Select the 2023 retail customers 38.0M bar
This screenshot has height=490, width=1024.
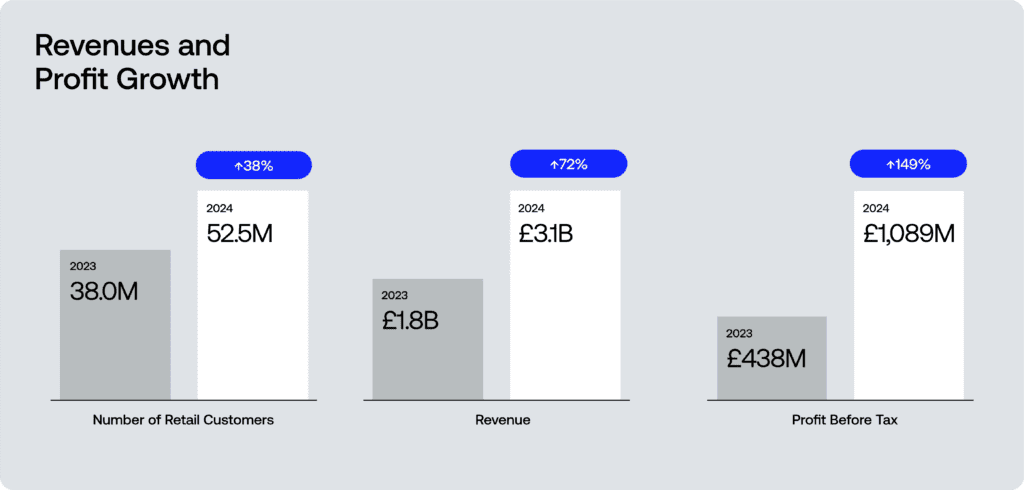tap(116, 325)
